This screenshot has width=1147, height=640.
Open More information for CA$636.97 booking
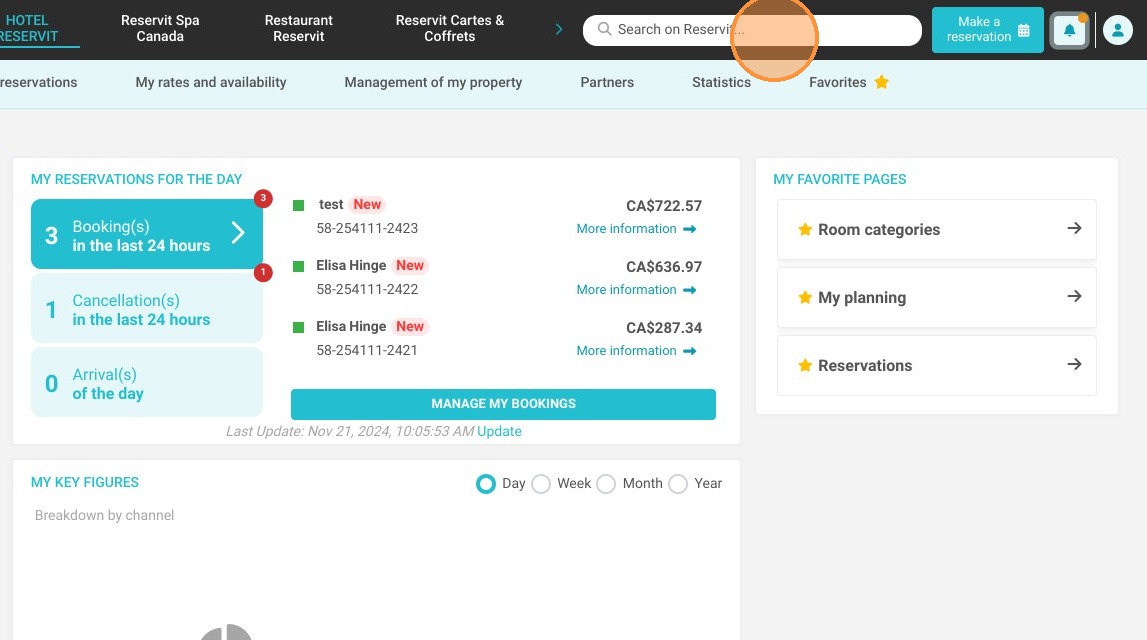point(636,290)
